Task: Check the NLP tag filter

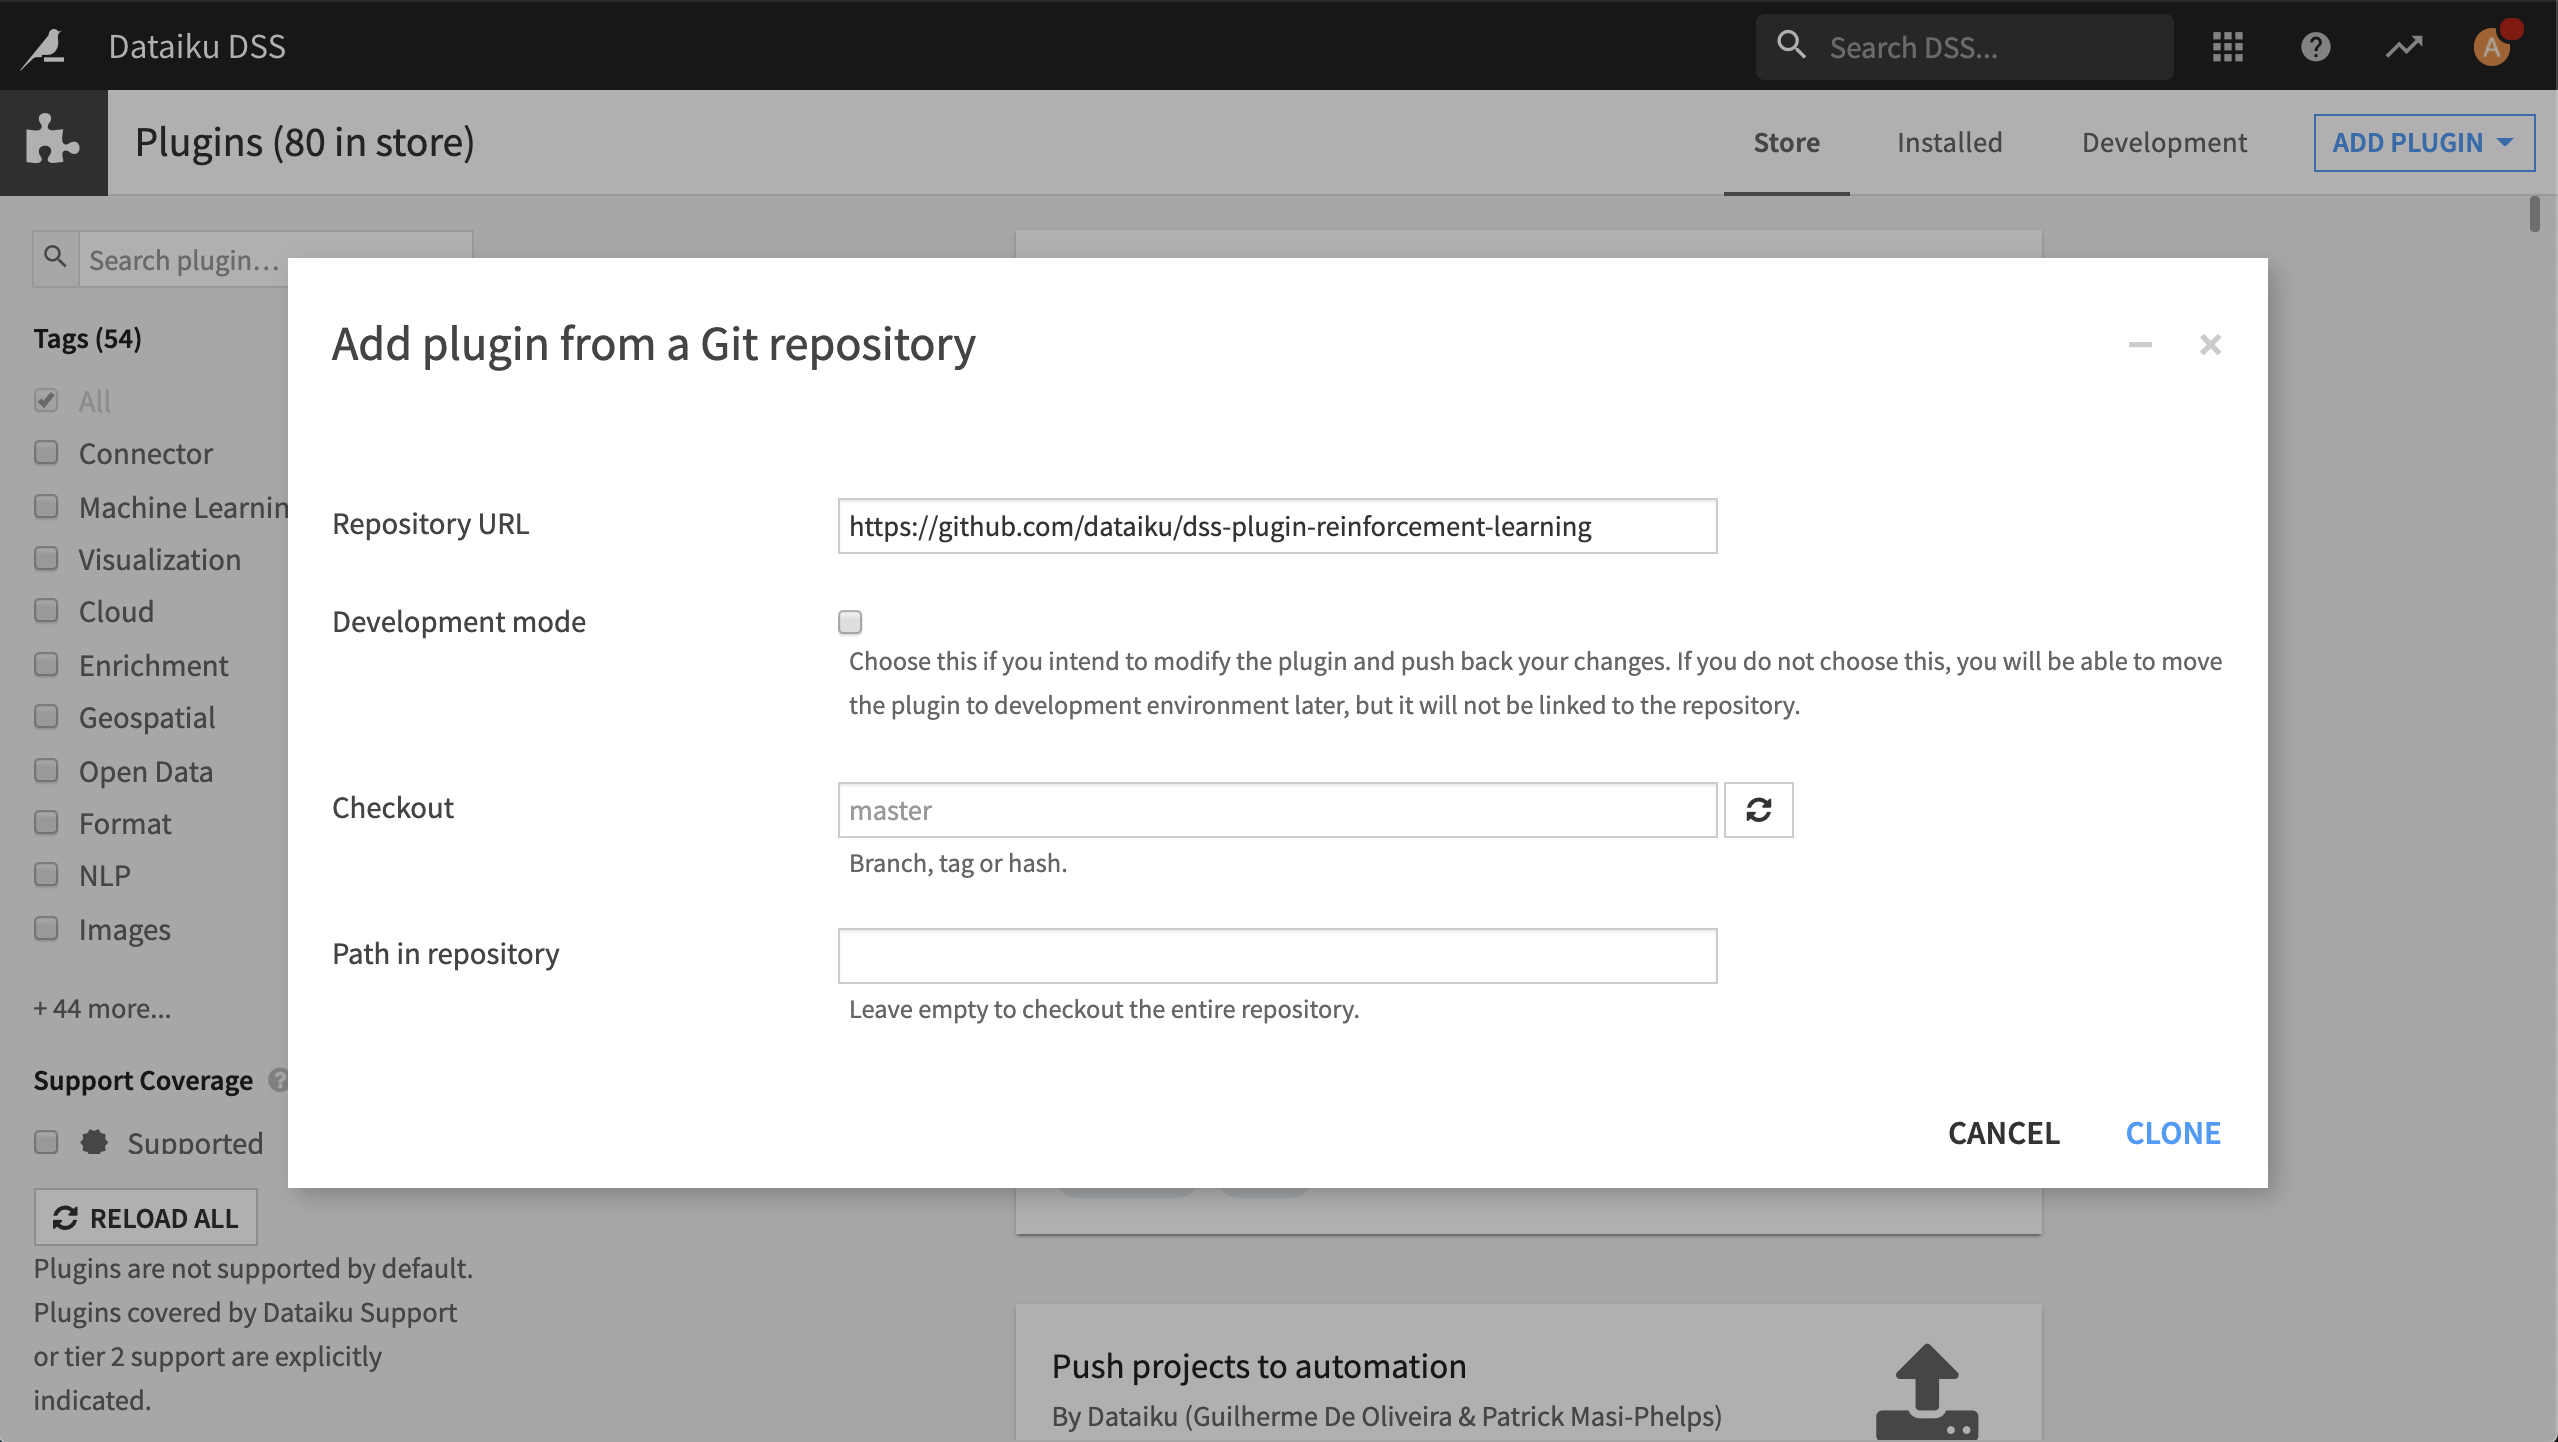Action: point(46,874)
